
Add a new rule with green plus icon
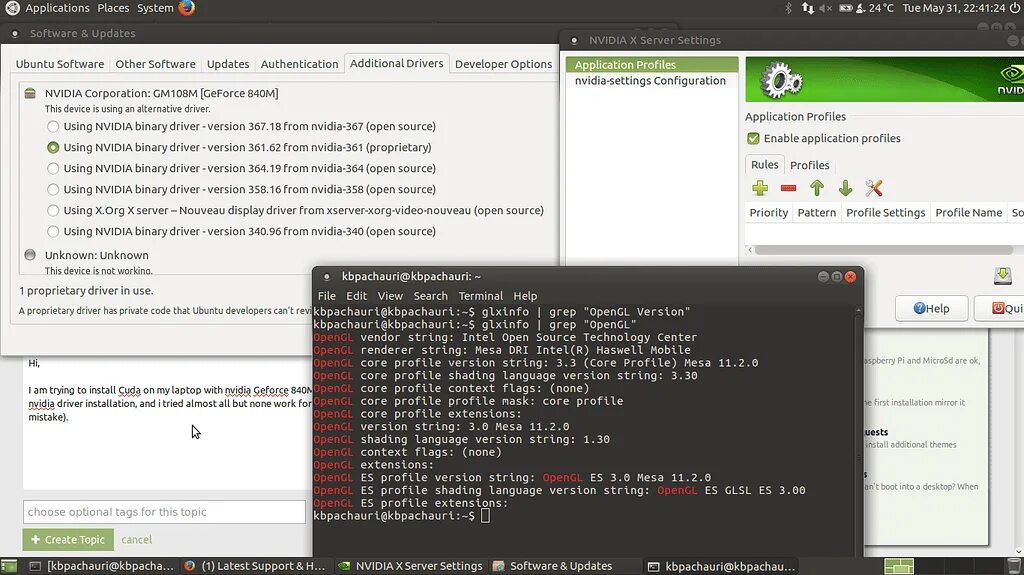point(760,188)
